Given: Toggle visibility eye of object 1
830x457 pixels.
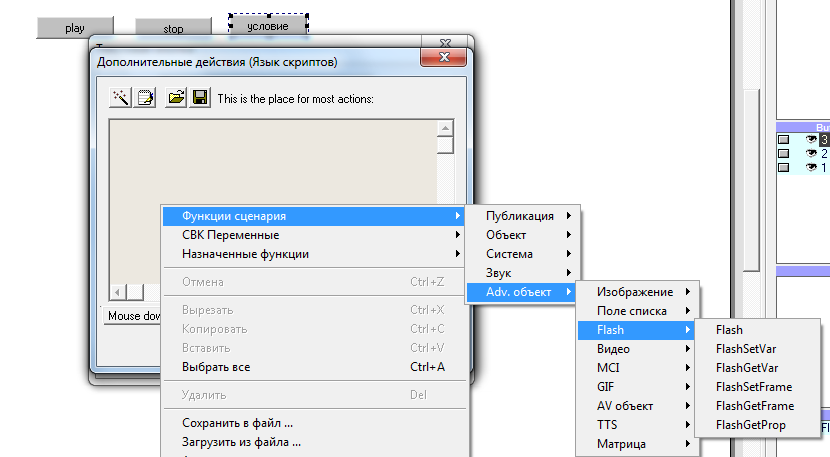Looking at the screenshot, I should point(811,167).
